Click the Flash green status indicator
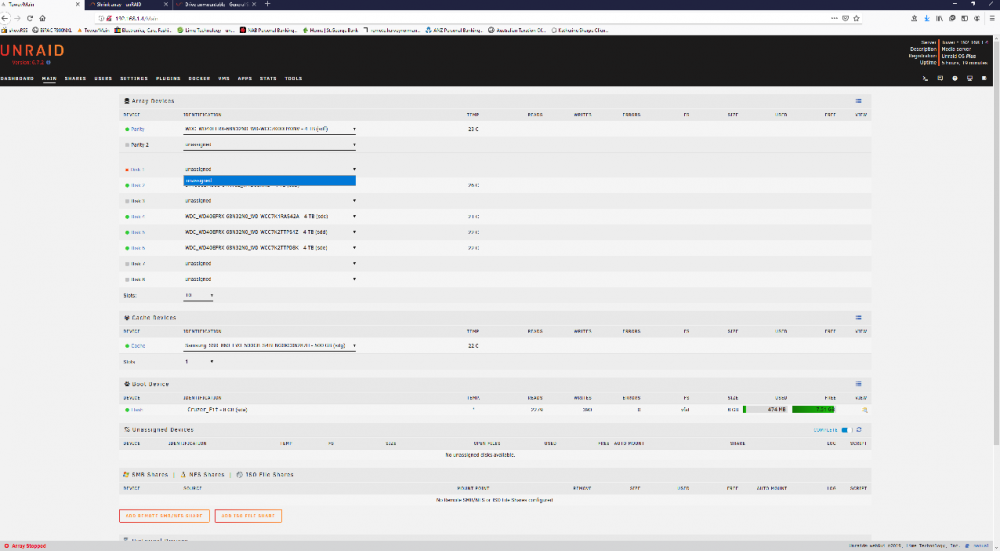Screen dimensions: 1000x551 pyautogui.click(x=127, y=410)
